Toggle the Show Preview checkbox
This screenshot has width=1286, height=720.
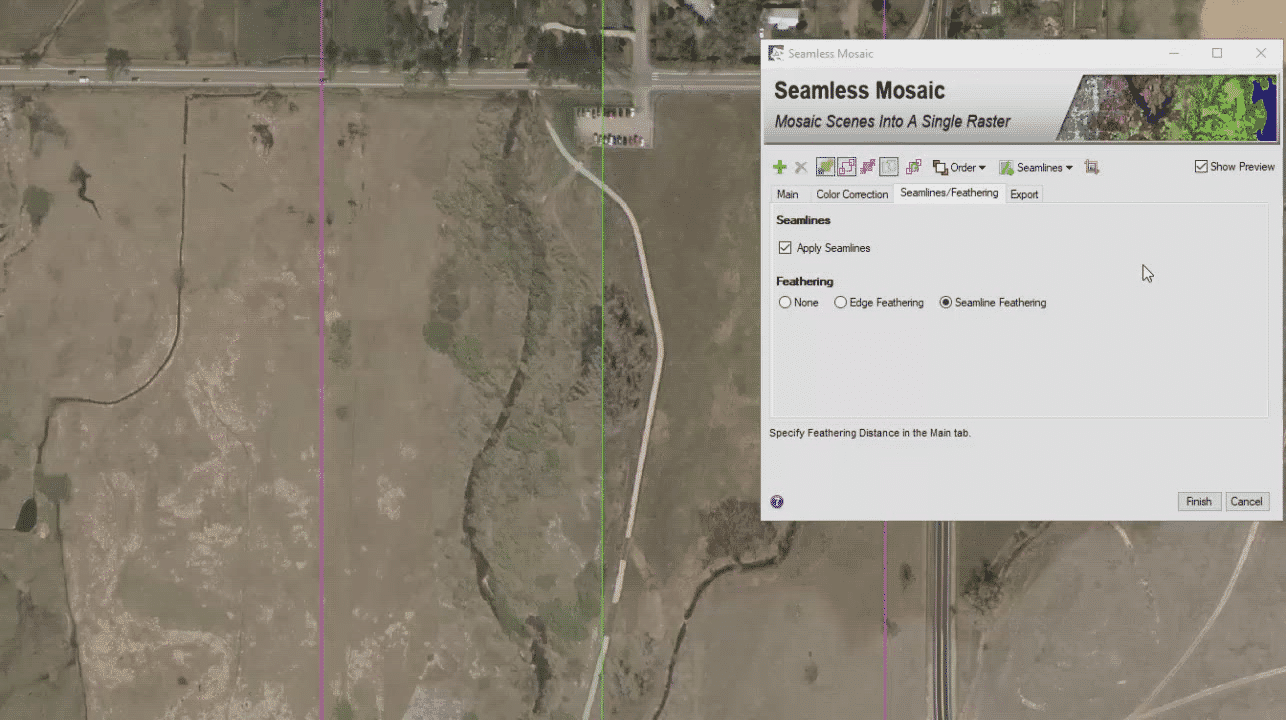1201,167
